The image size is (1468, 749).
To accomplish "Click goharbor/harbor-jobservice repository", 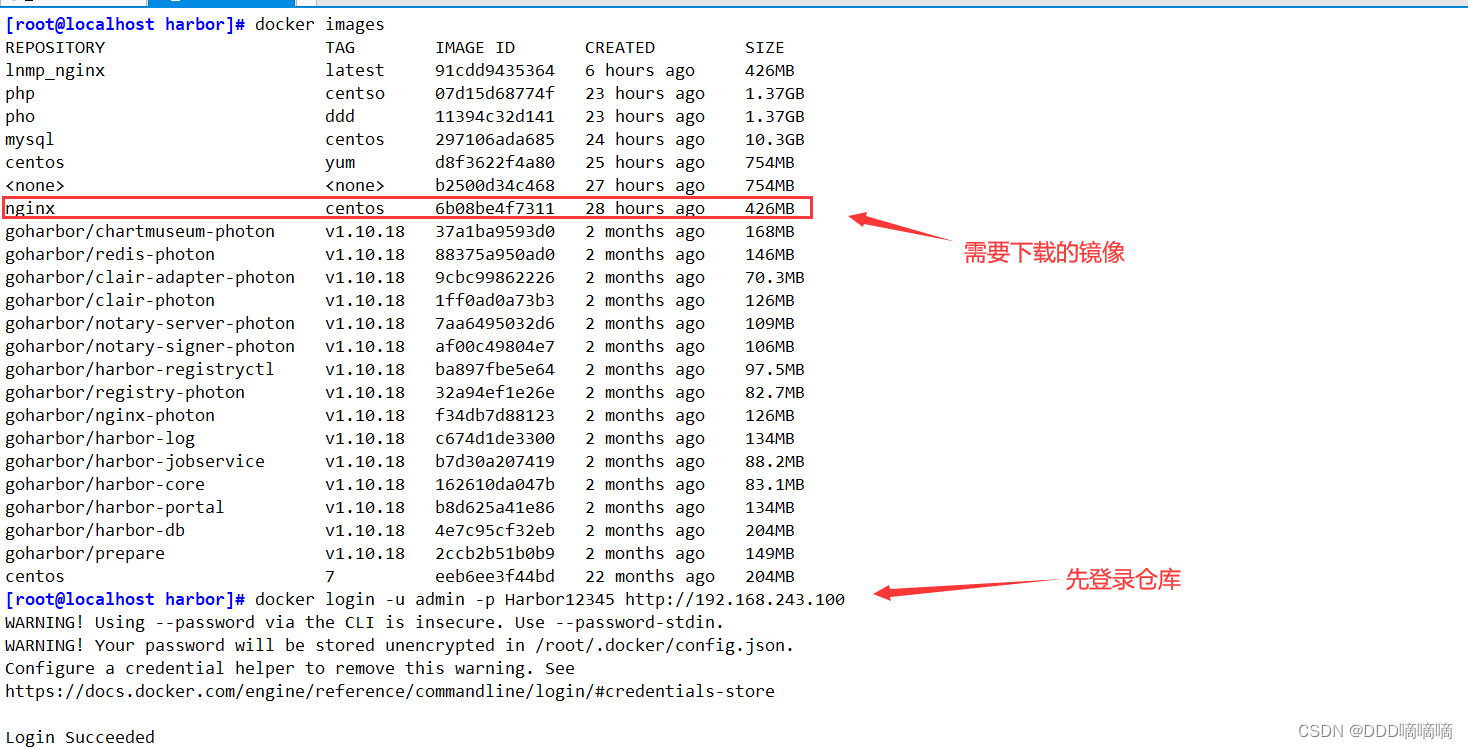I will coord(135,461).
